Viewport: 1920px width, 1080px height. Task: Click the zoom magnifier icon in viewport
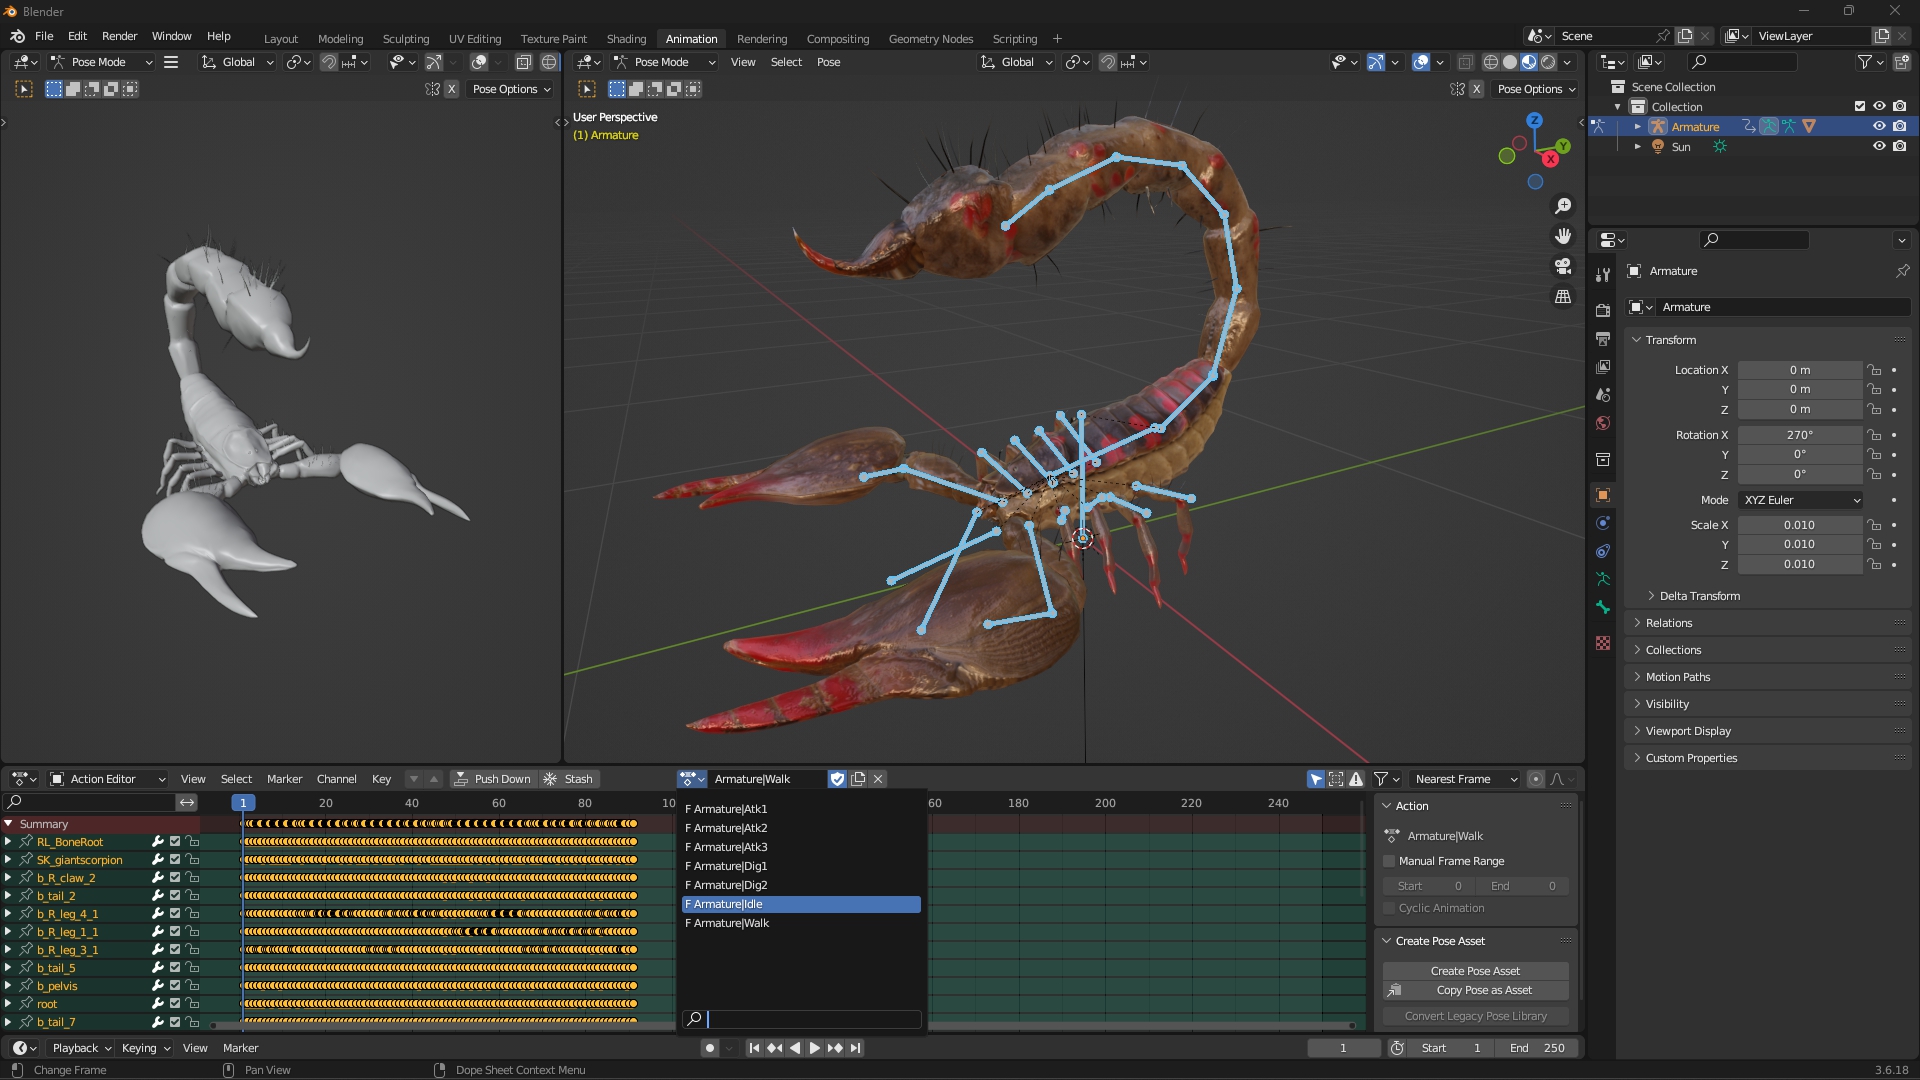click(x=1563, y=206)
